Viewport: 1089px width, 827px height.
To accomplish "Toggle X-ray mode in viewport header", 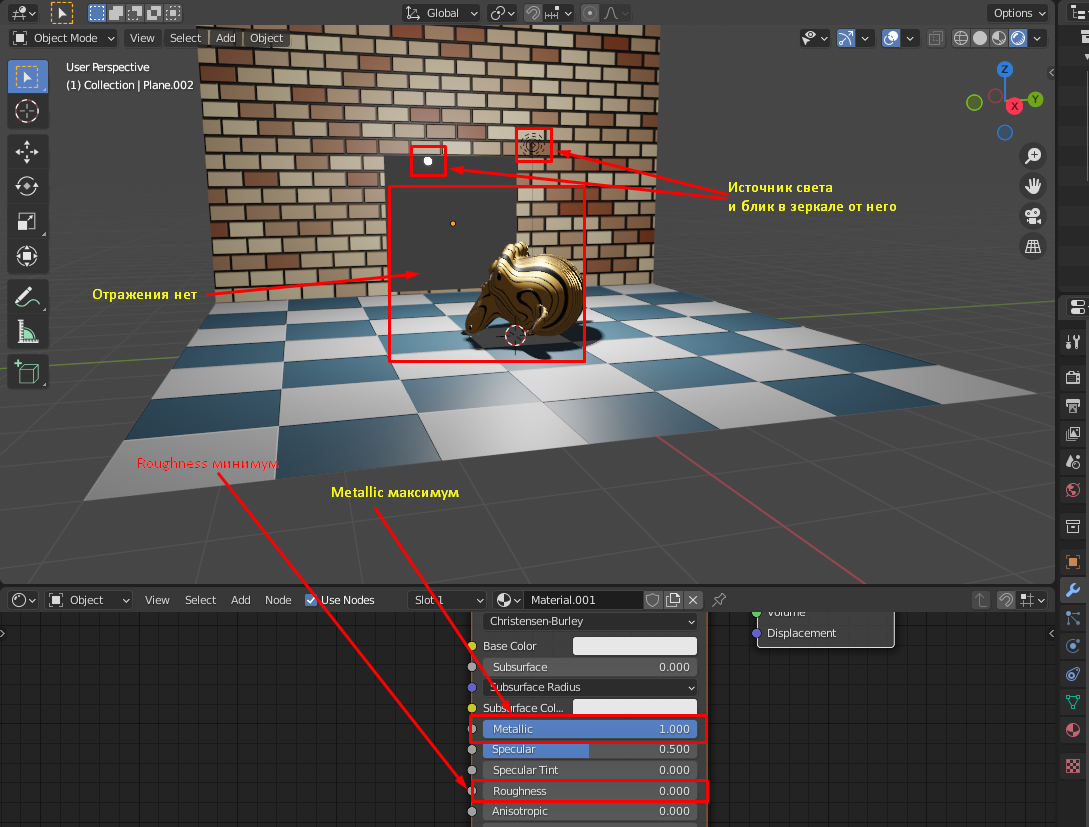I will tap(936, 38).
